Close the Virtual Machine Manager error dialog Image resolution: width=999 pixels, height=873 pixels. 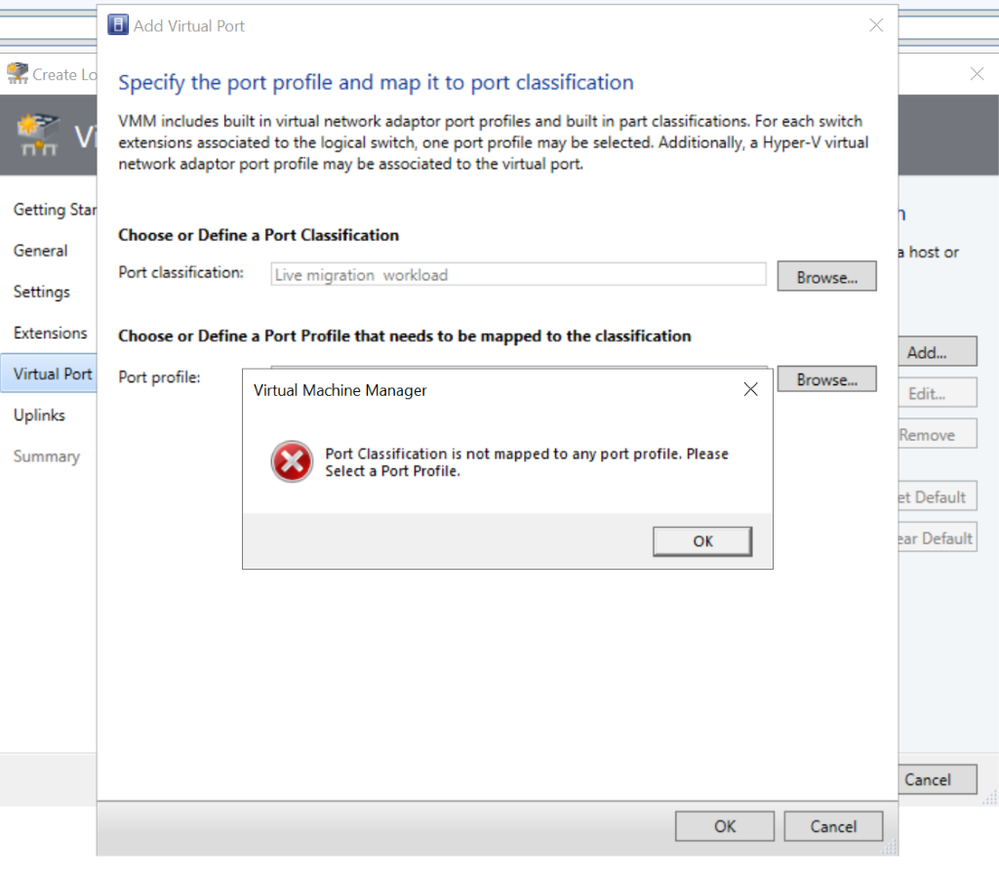click(751, 389)
